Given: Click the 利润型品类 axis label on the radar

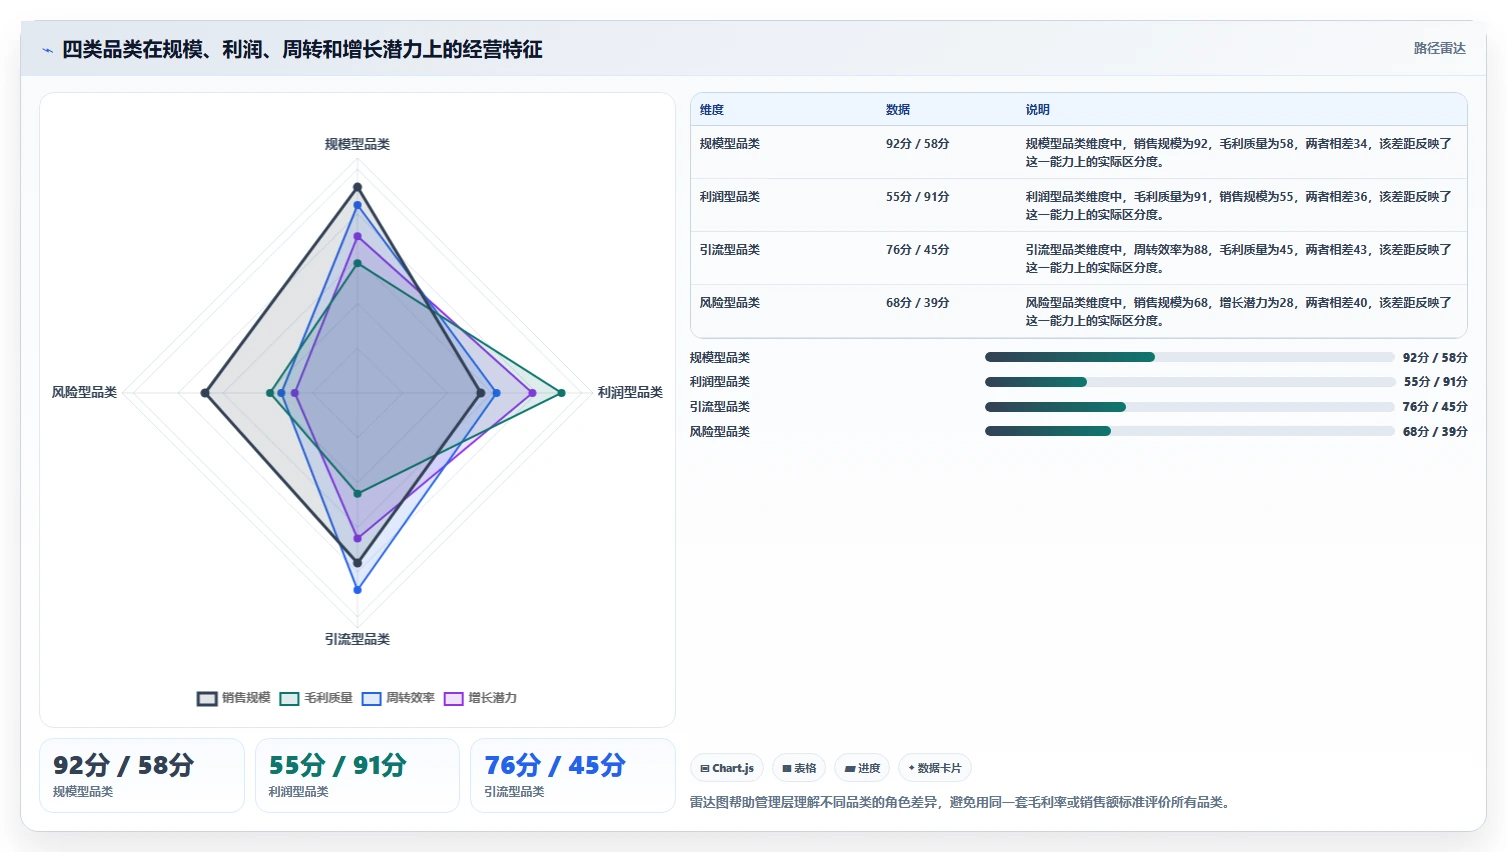Looking at the screenshot, I should point(630,392).
